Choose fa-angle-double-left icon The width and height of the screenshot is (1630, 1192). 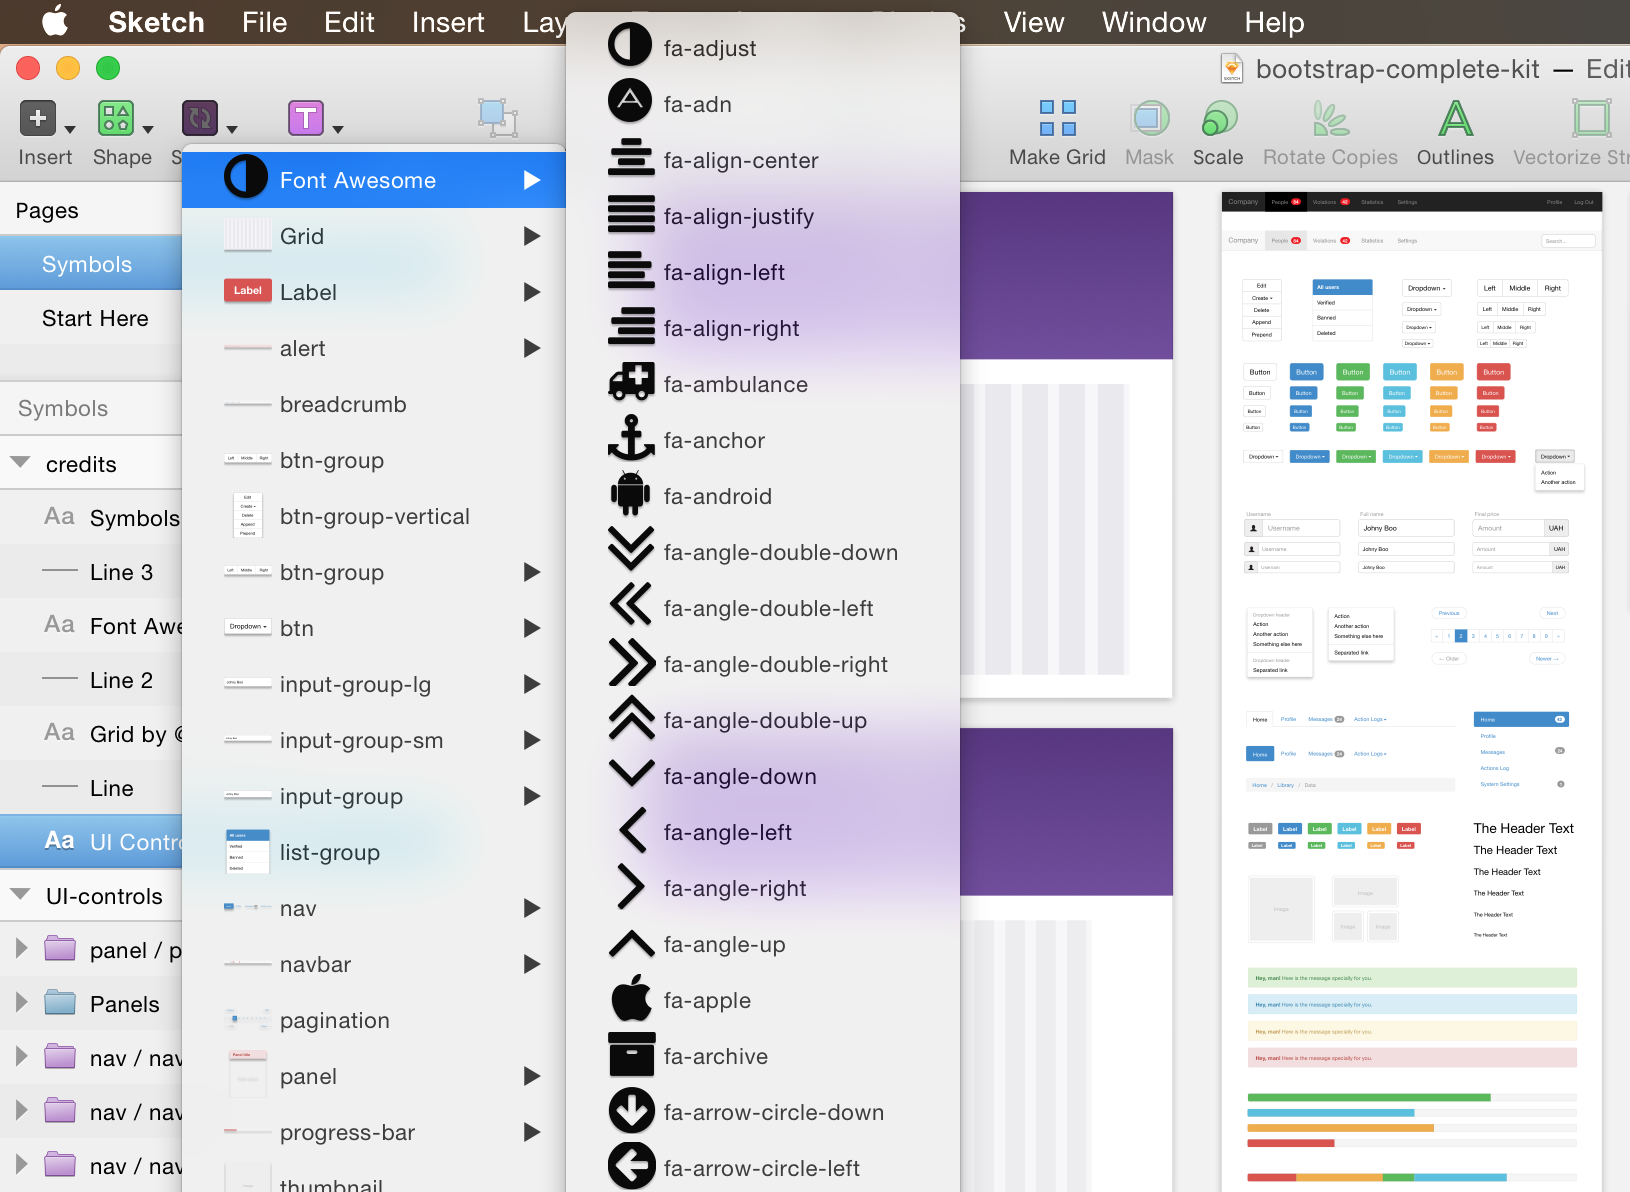[763, 608]
